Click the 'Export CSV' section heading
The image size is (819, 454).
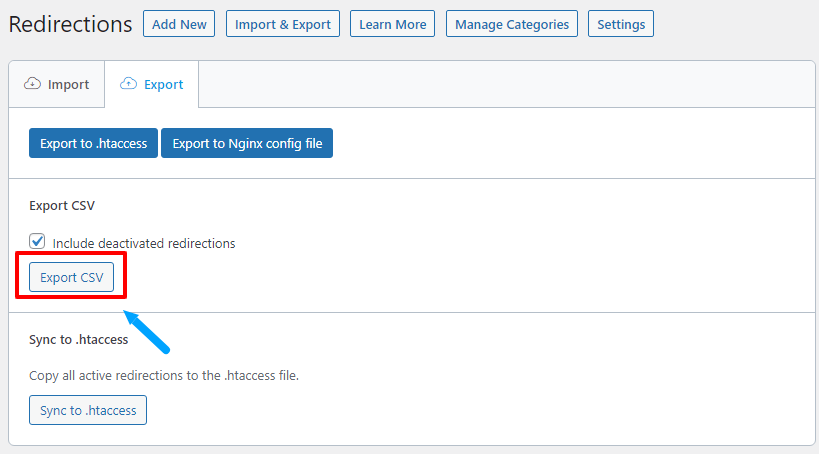(x=62, y=206)
